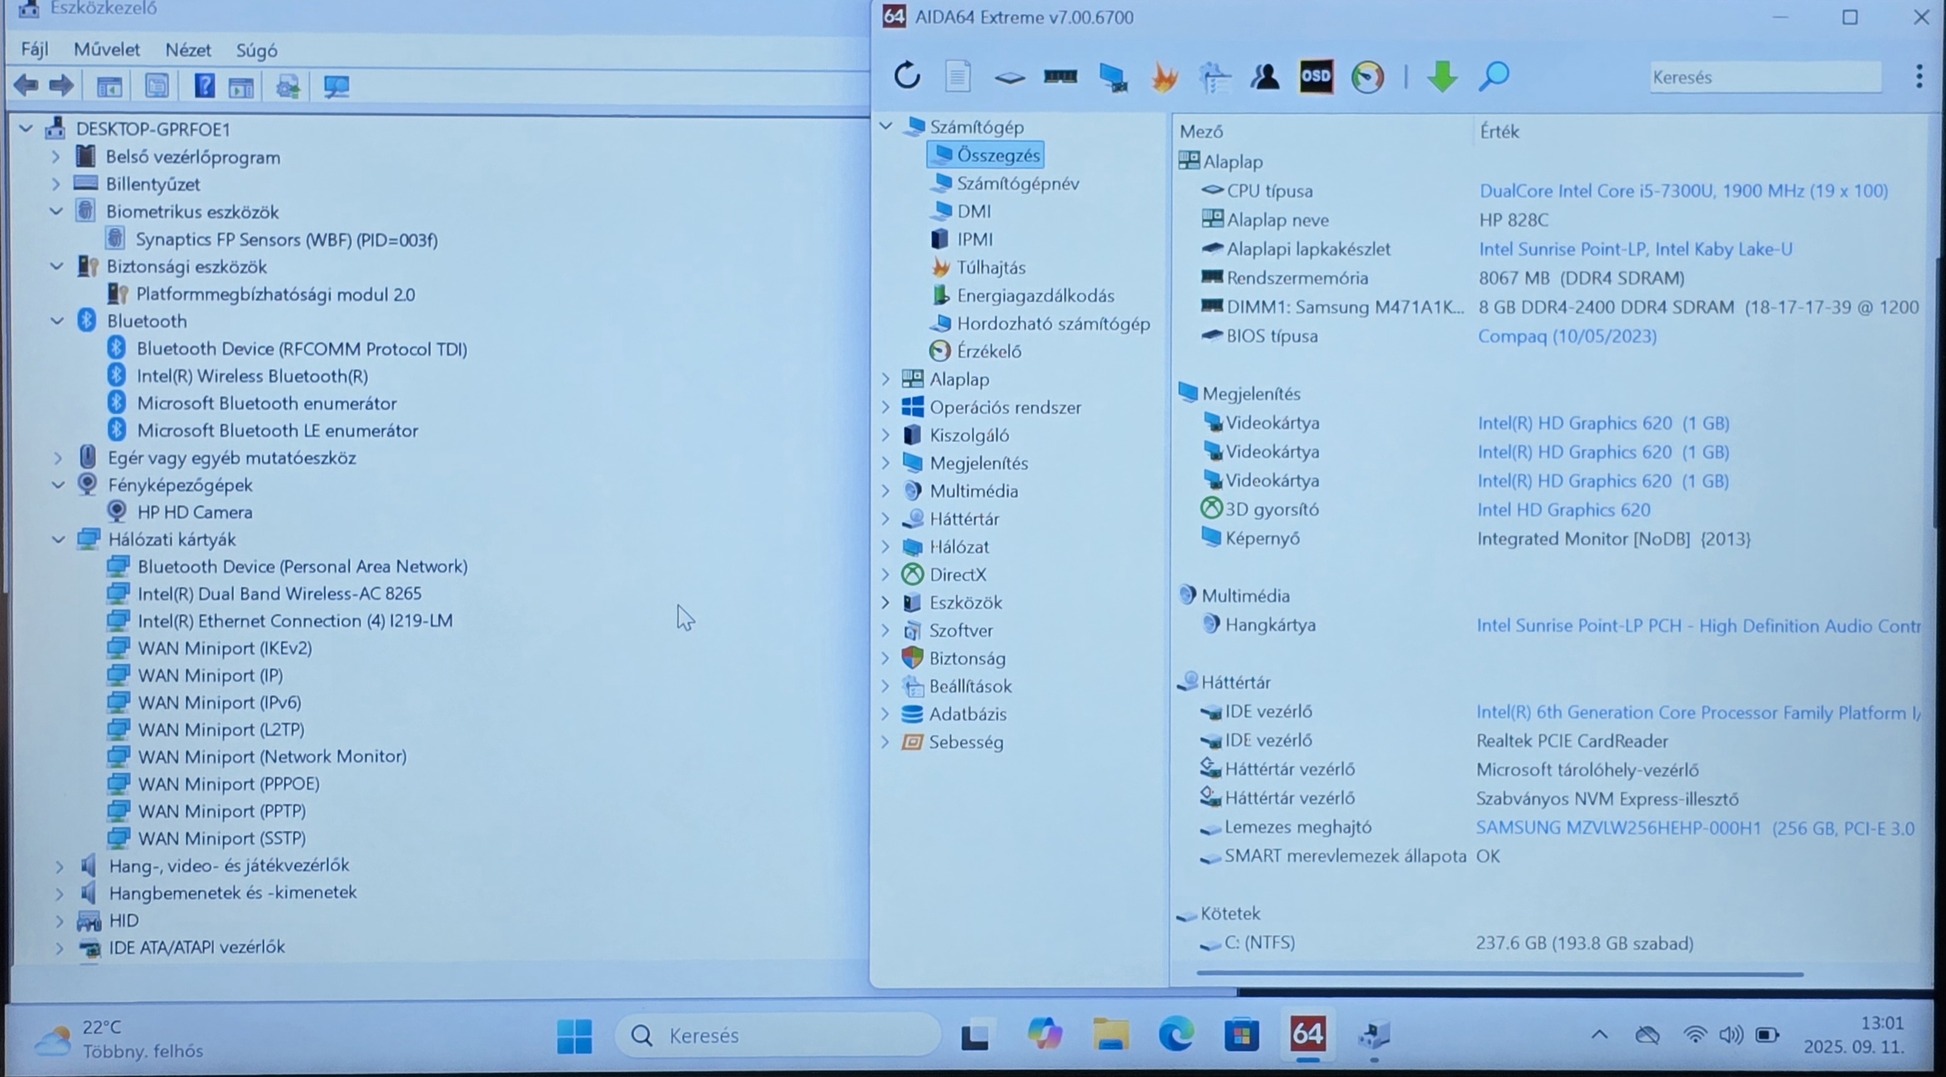Open the AIDA64 OSD panel icon
Viewport: 1946px width, 1077px height.
(x=1316, y=76)
